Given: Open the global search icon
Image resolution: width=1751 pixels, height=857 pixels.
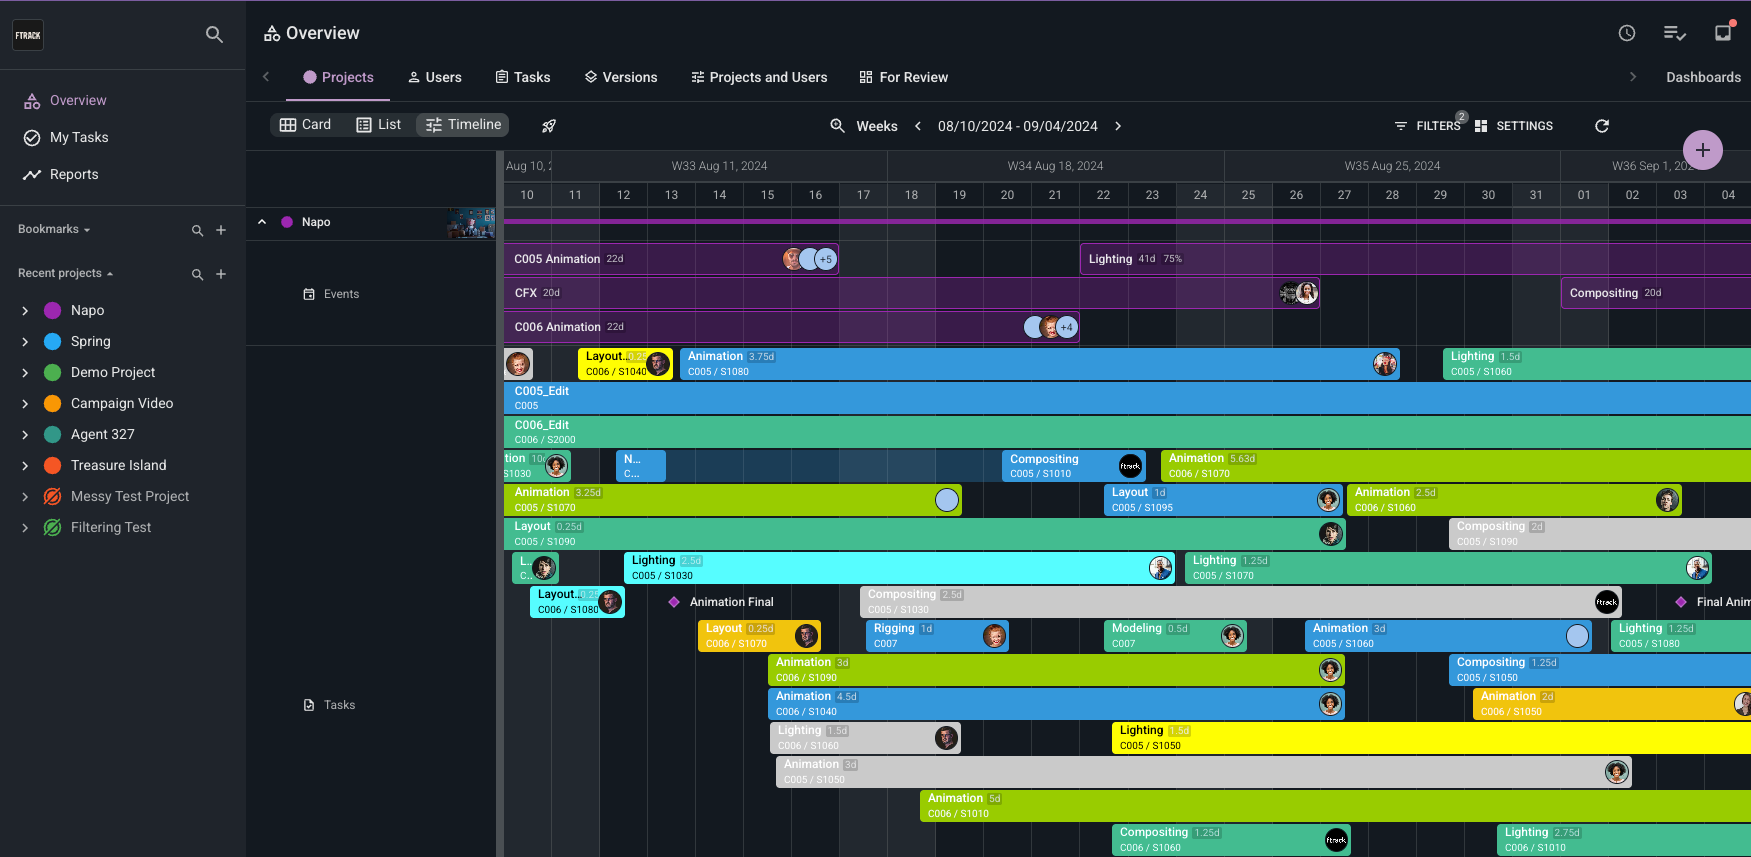Looking at the screenshot, I should point(214,34).
